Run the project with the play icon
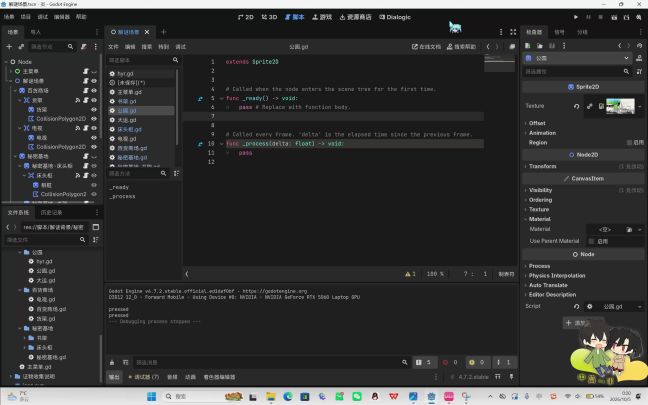 [576, 17]
